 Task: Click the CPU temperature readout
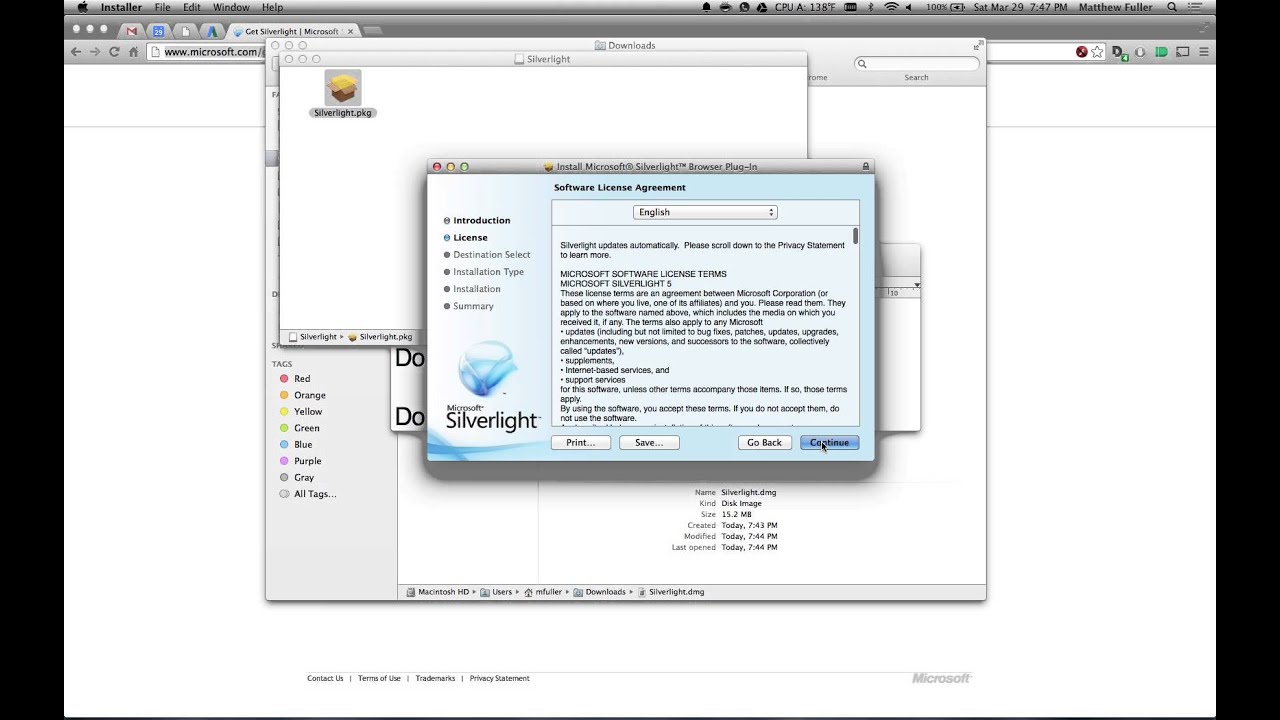(805, 7)
